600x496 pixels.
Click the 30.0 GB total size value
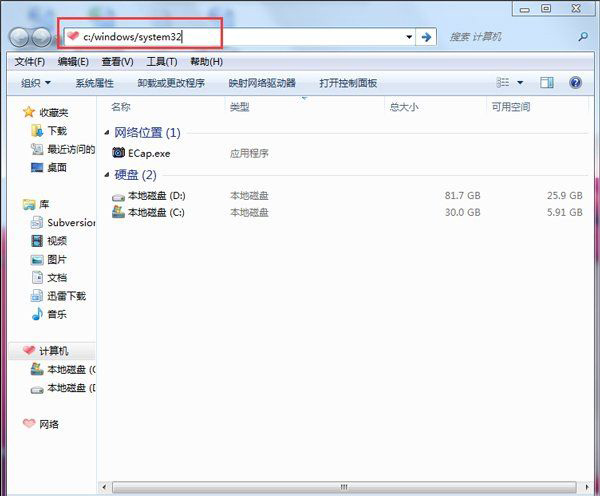(462, 212)
